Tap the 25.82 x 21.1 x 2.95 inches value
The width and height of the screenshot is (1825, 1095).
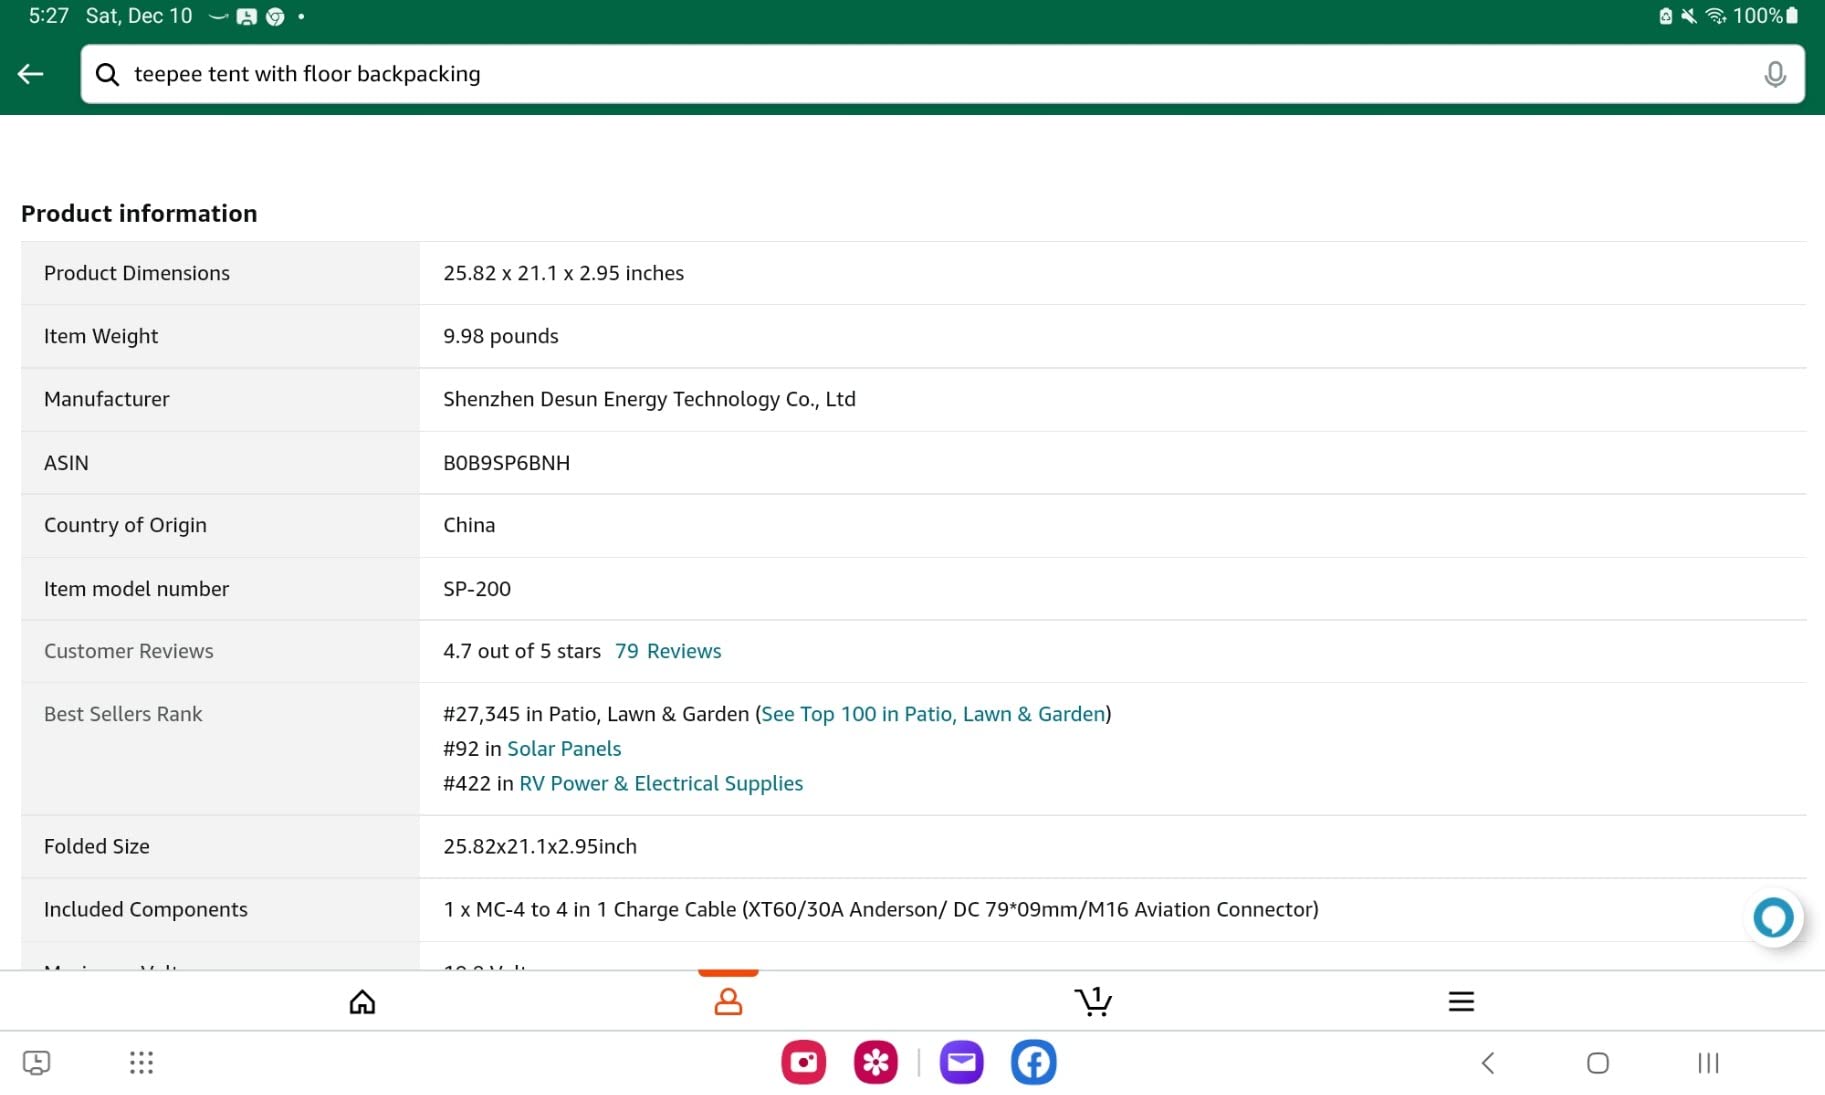click(564, 273)
